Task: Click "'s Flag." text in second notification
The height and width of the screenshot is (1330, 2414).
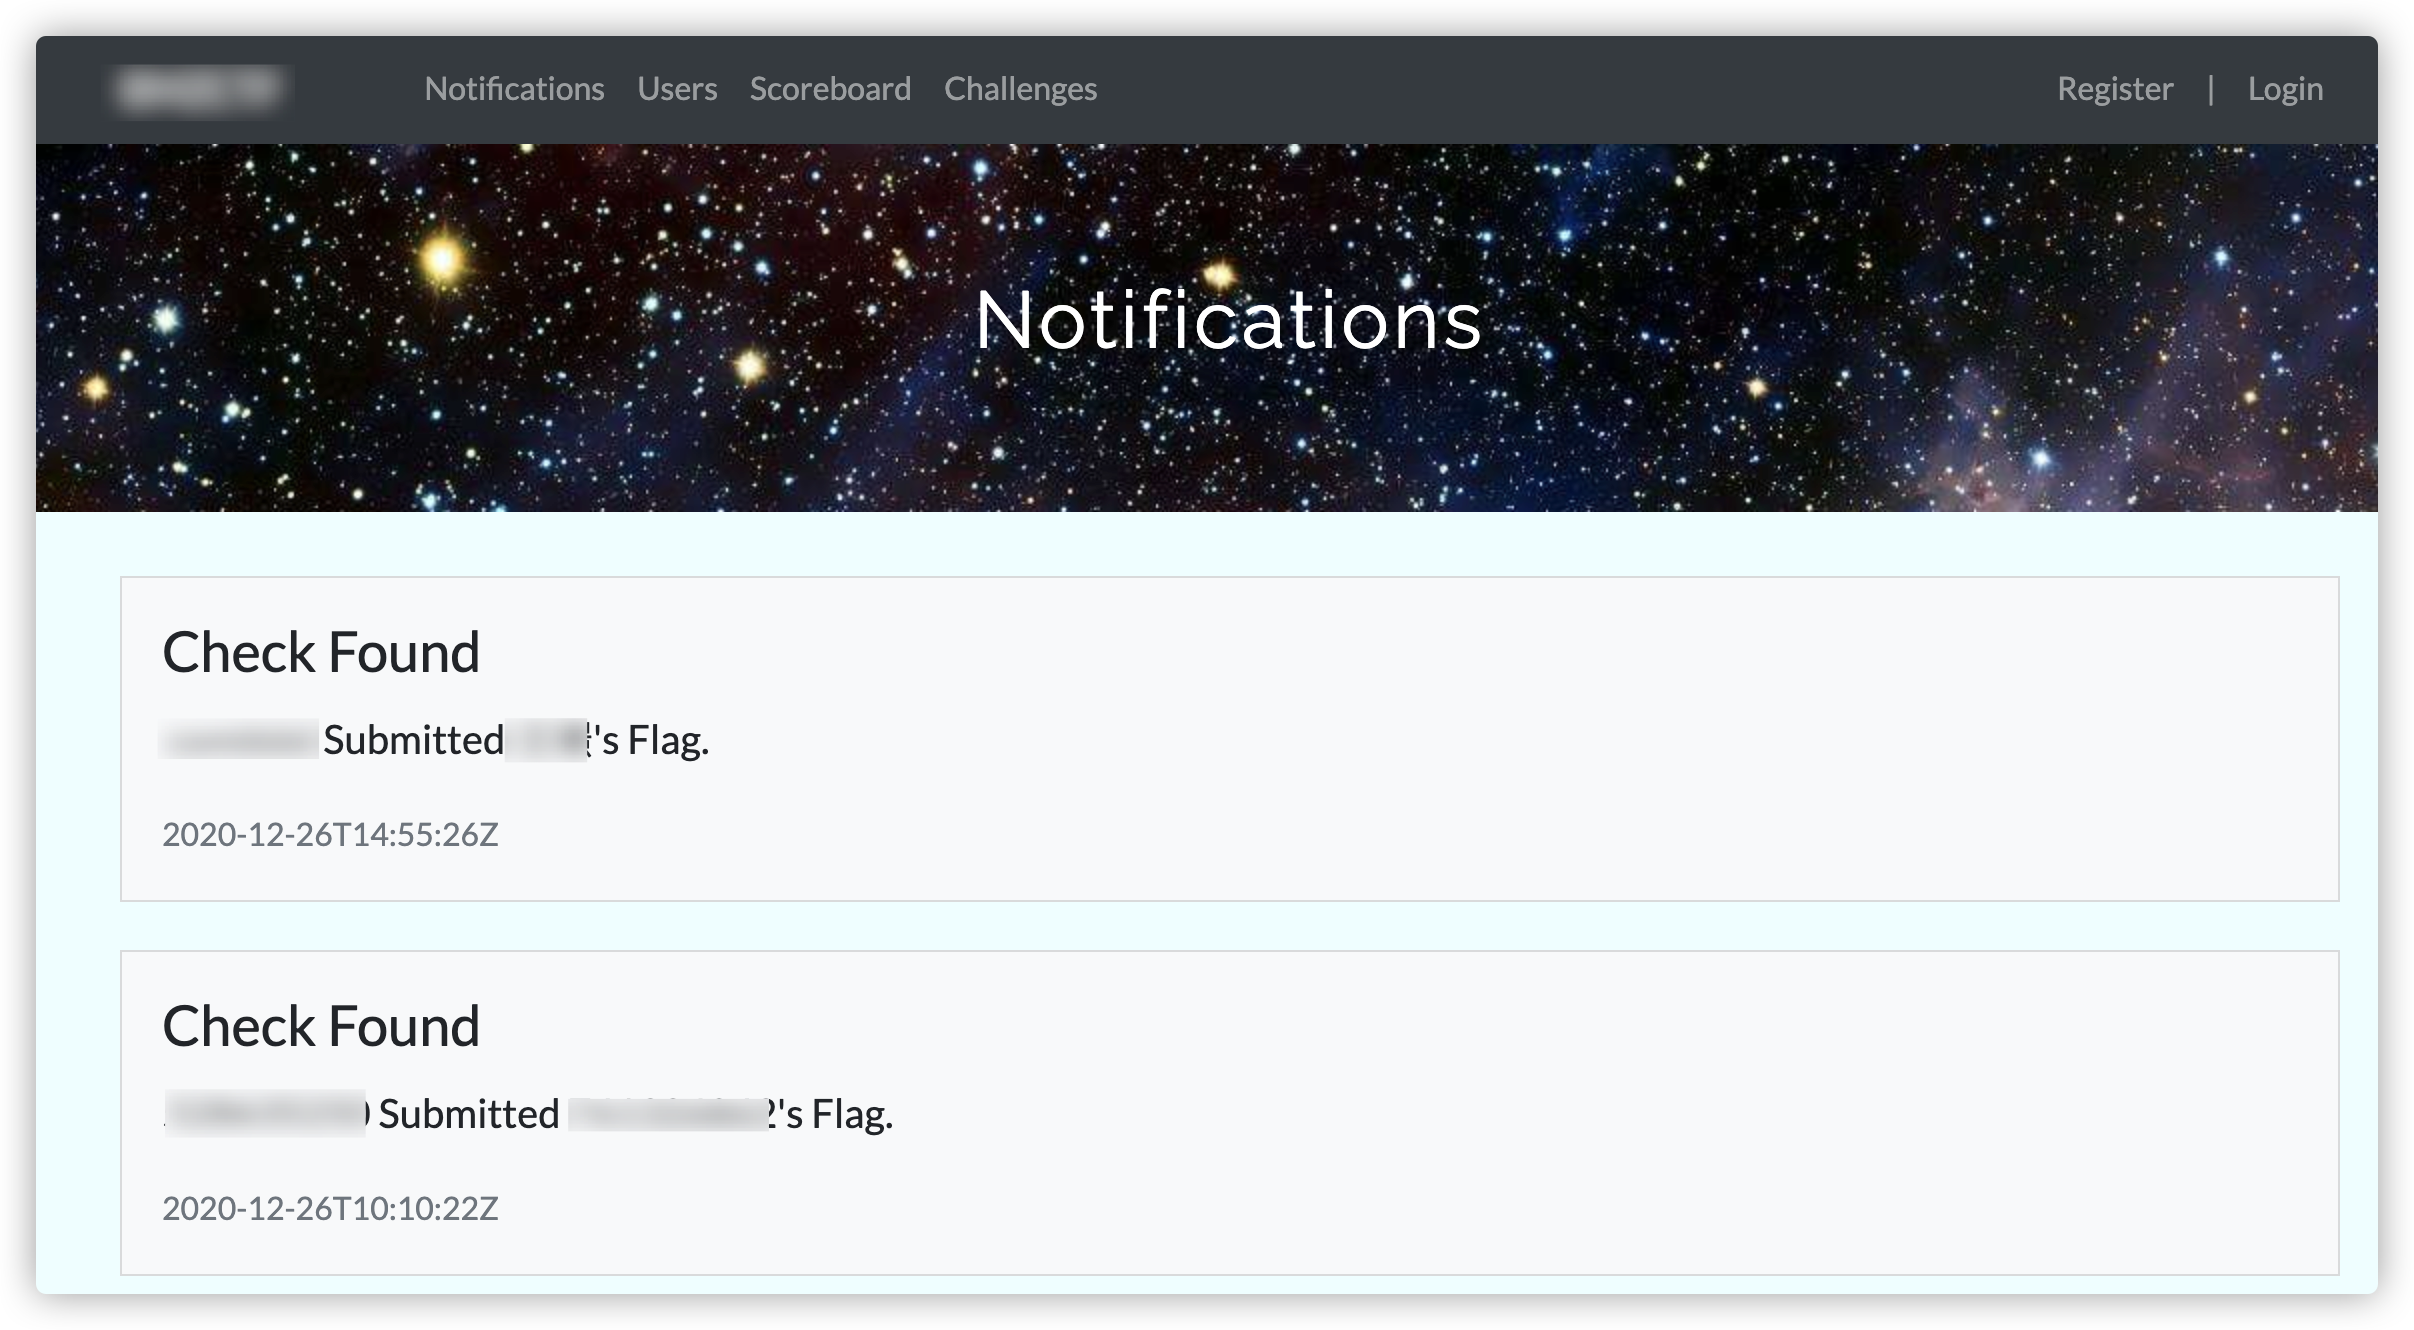Action: [x=836, y=1114]
